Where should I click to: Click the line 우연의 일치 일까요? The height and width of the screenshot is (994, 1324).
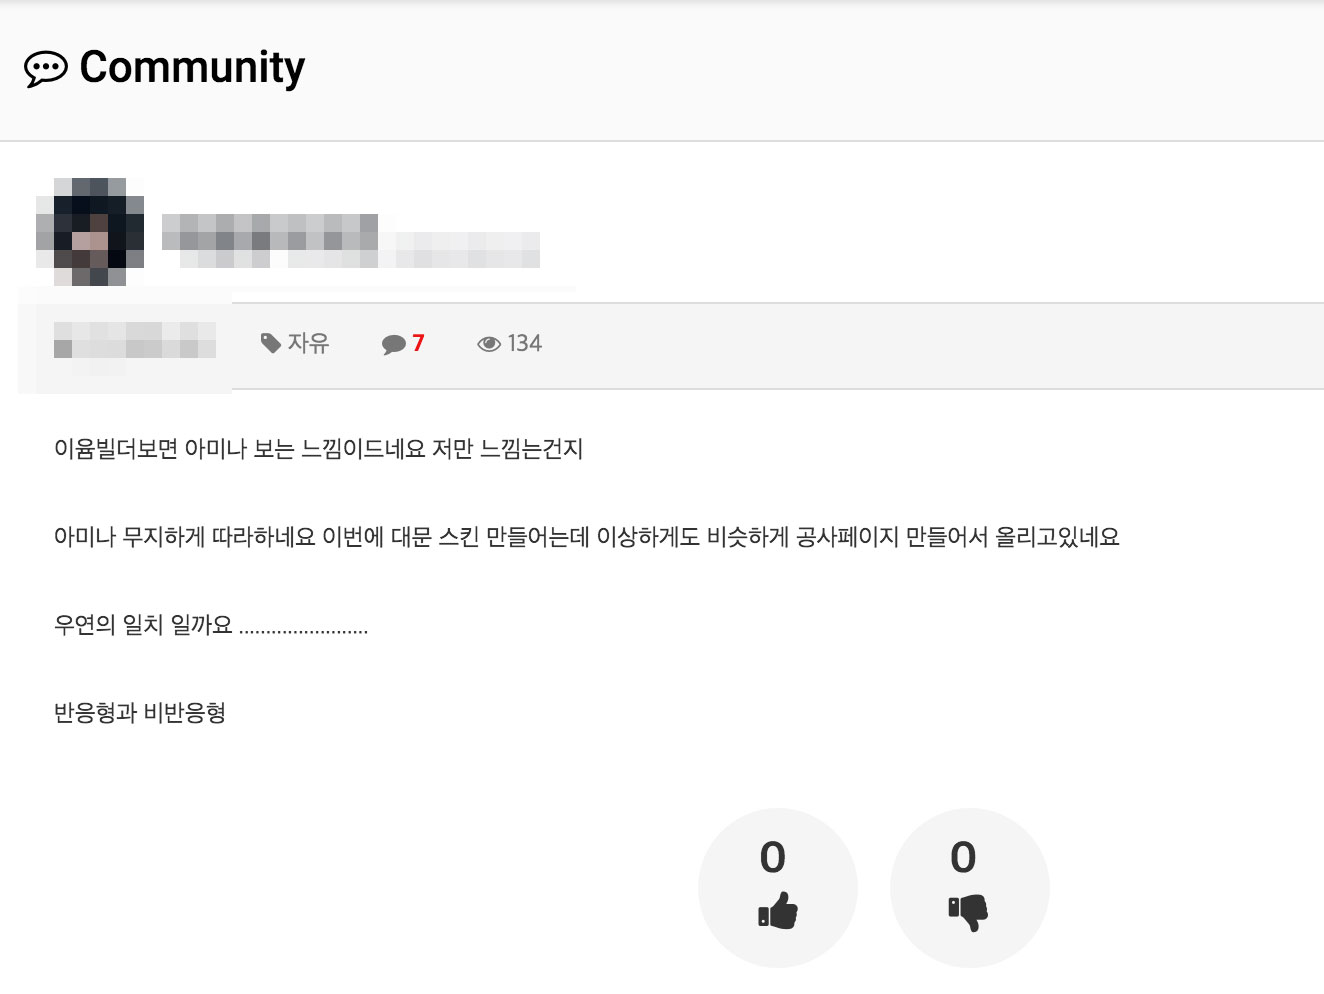click(x=211, y=625)
